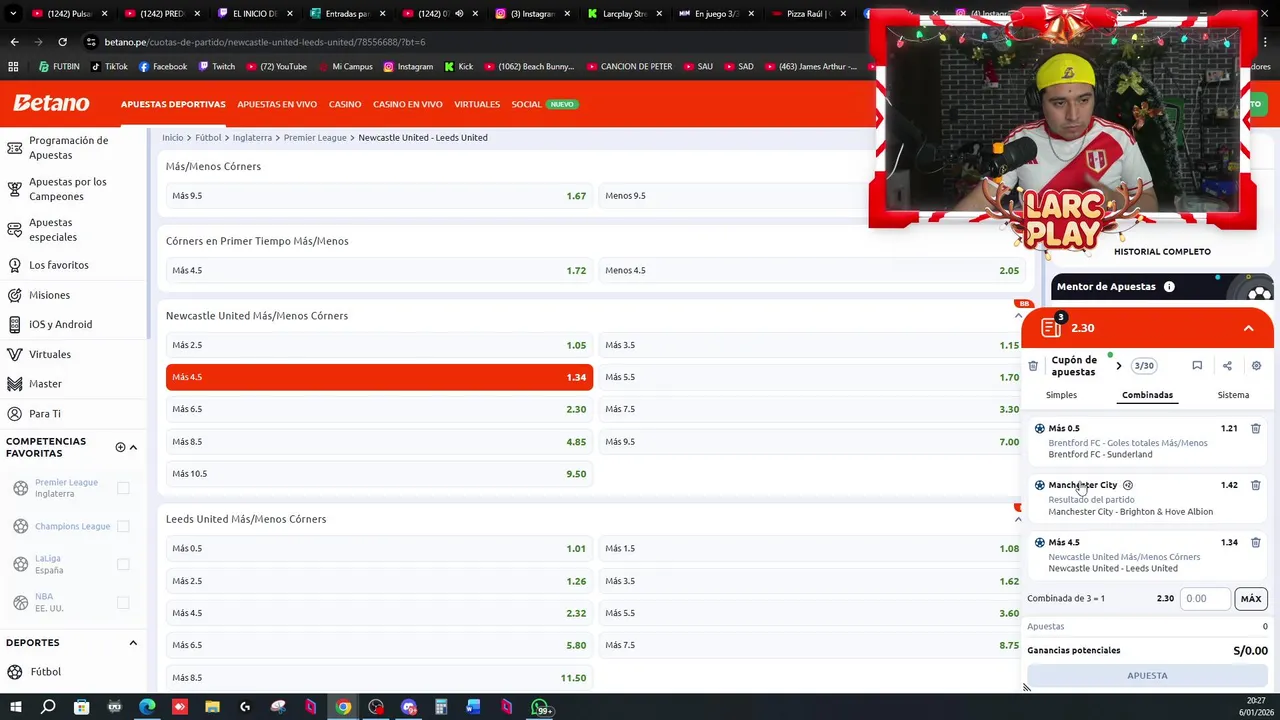The image size is (1280, 720).
Task: Open WhatsApp from the taskbar
Action: point(540,708)
